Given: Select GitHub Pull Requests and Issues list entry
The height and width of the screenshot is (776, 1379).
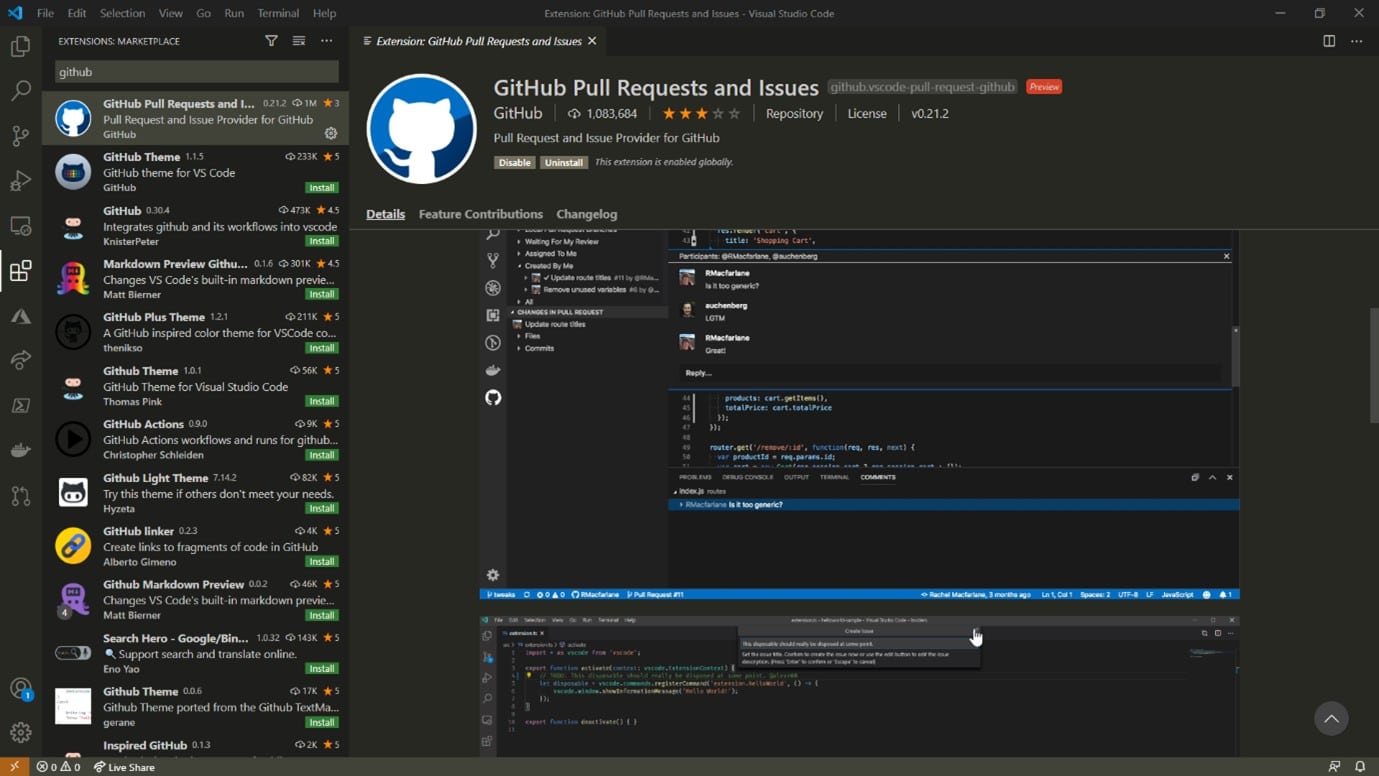Looking at the screenshot, I should [195, 118].
